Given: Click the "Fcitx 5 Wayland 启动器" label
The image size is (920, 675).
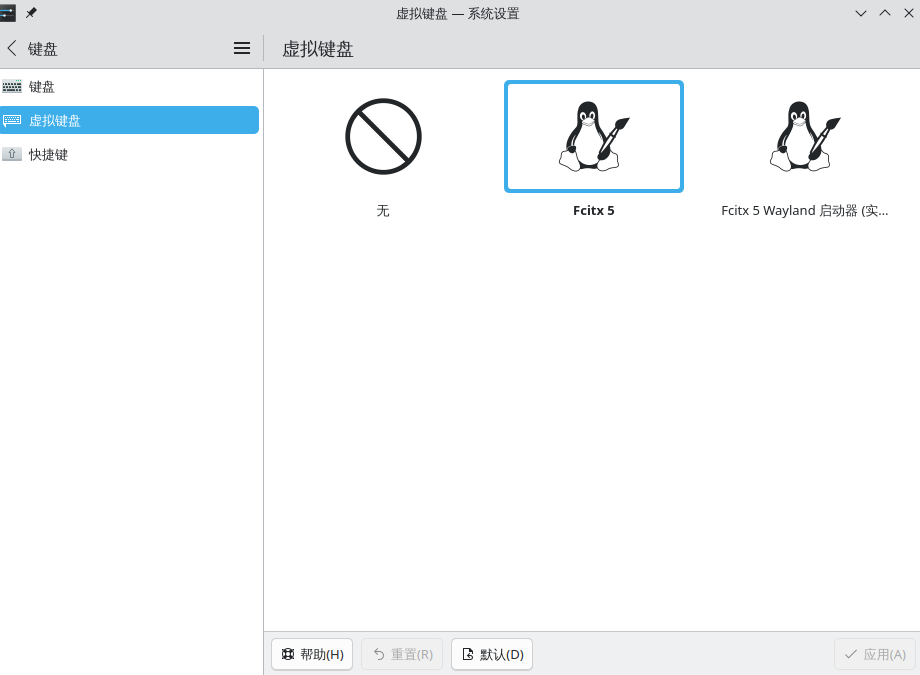Looking at the screenshot, I should (x=805, y=211).
